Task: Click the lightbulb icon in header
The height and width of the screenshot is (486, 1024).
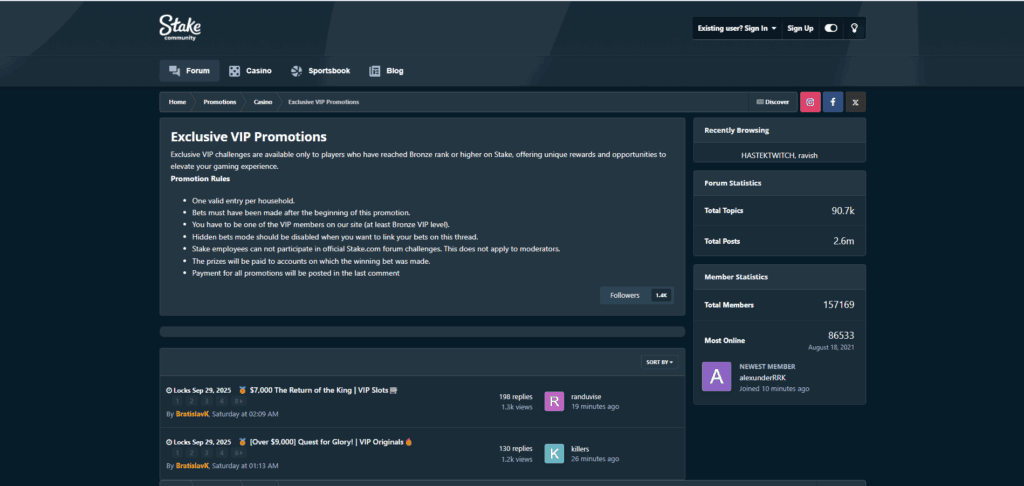Action: (x=854, y=29)
